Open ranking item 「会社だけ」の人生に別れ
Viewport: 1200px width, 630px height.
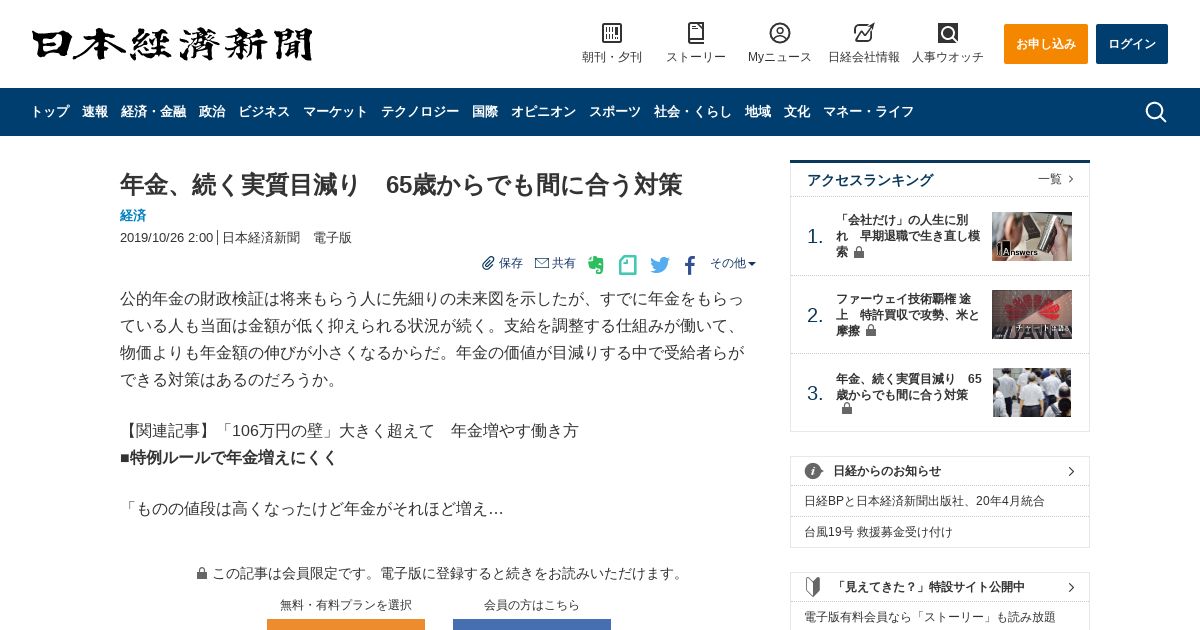coord(908,236)
